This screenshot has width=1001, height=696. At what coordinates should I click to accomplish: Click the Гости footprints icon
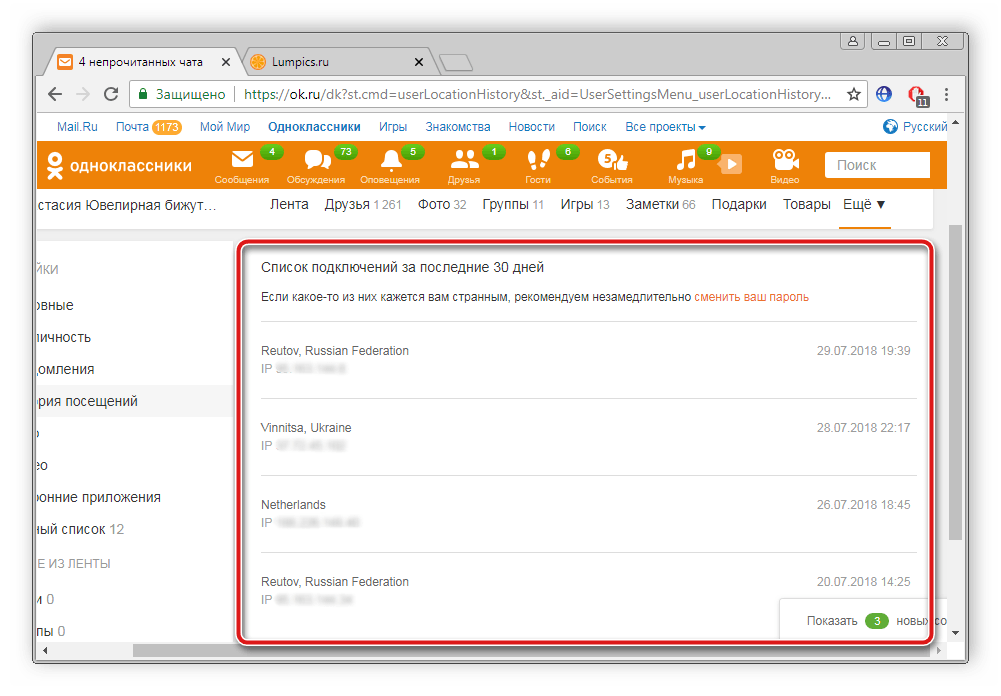[x=538, y=162]
